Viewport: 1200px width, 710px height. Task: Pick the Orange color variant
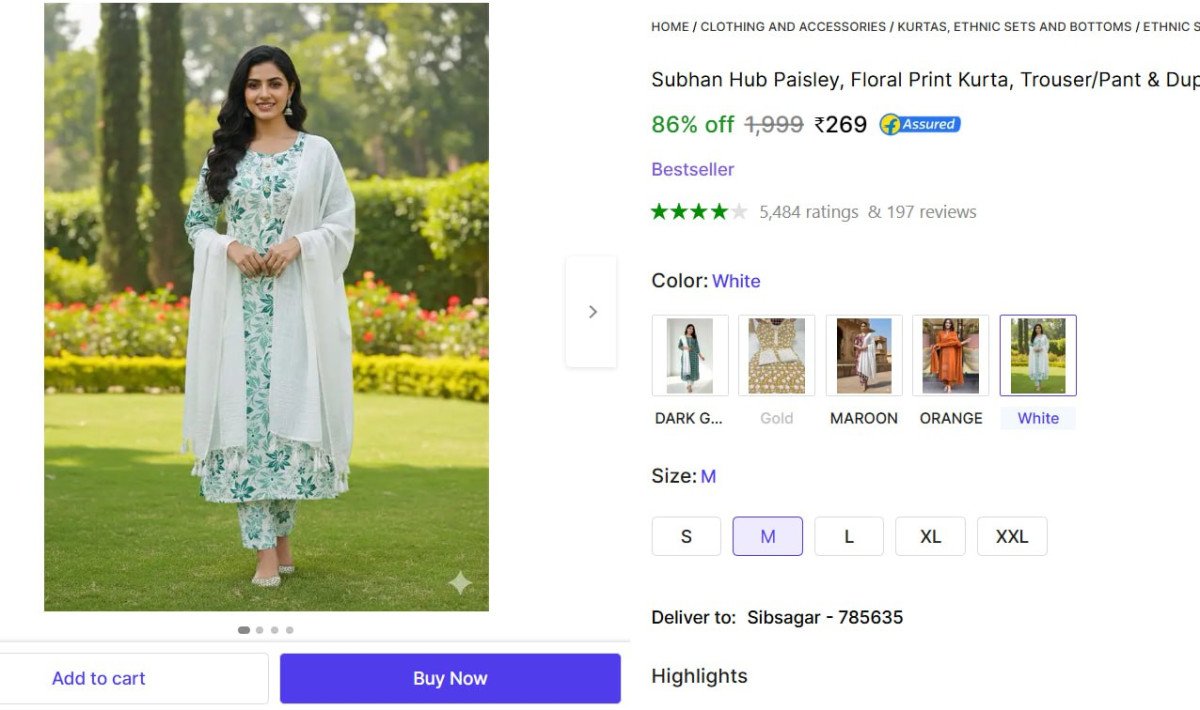click(950, 356)
